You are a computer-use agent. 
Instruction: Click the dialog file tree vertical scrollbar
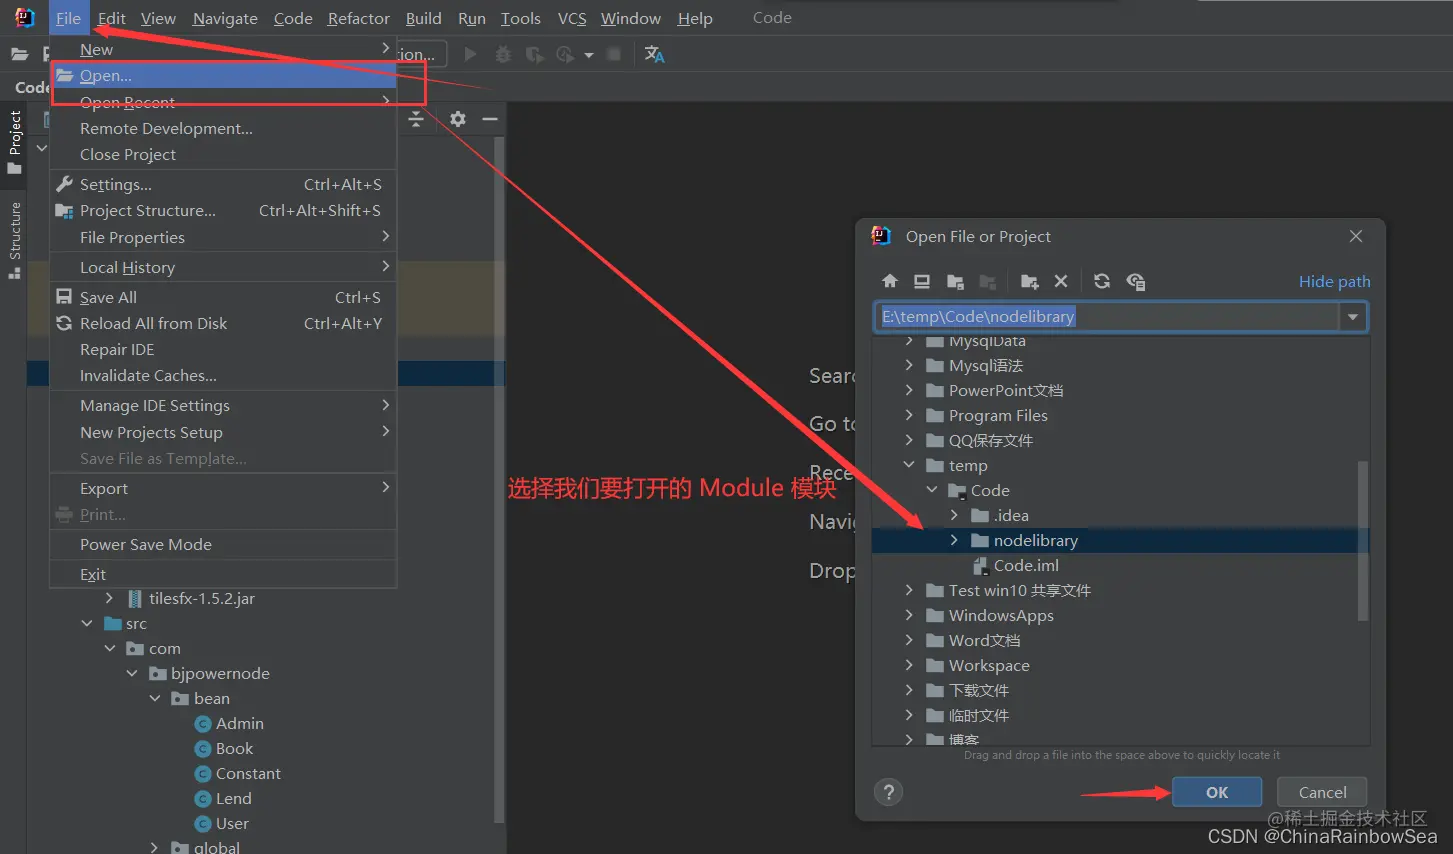click(1362, 540)
